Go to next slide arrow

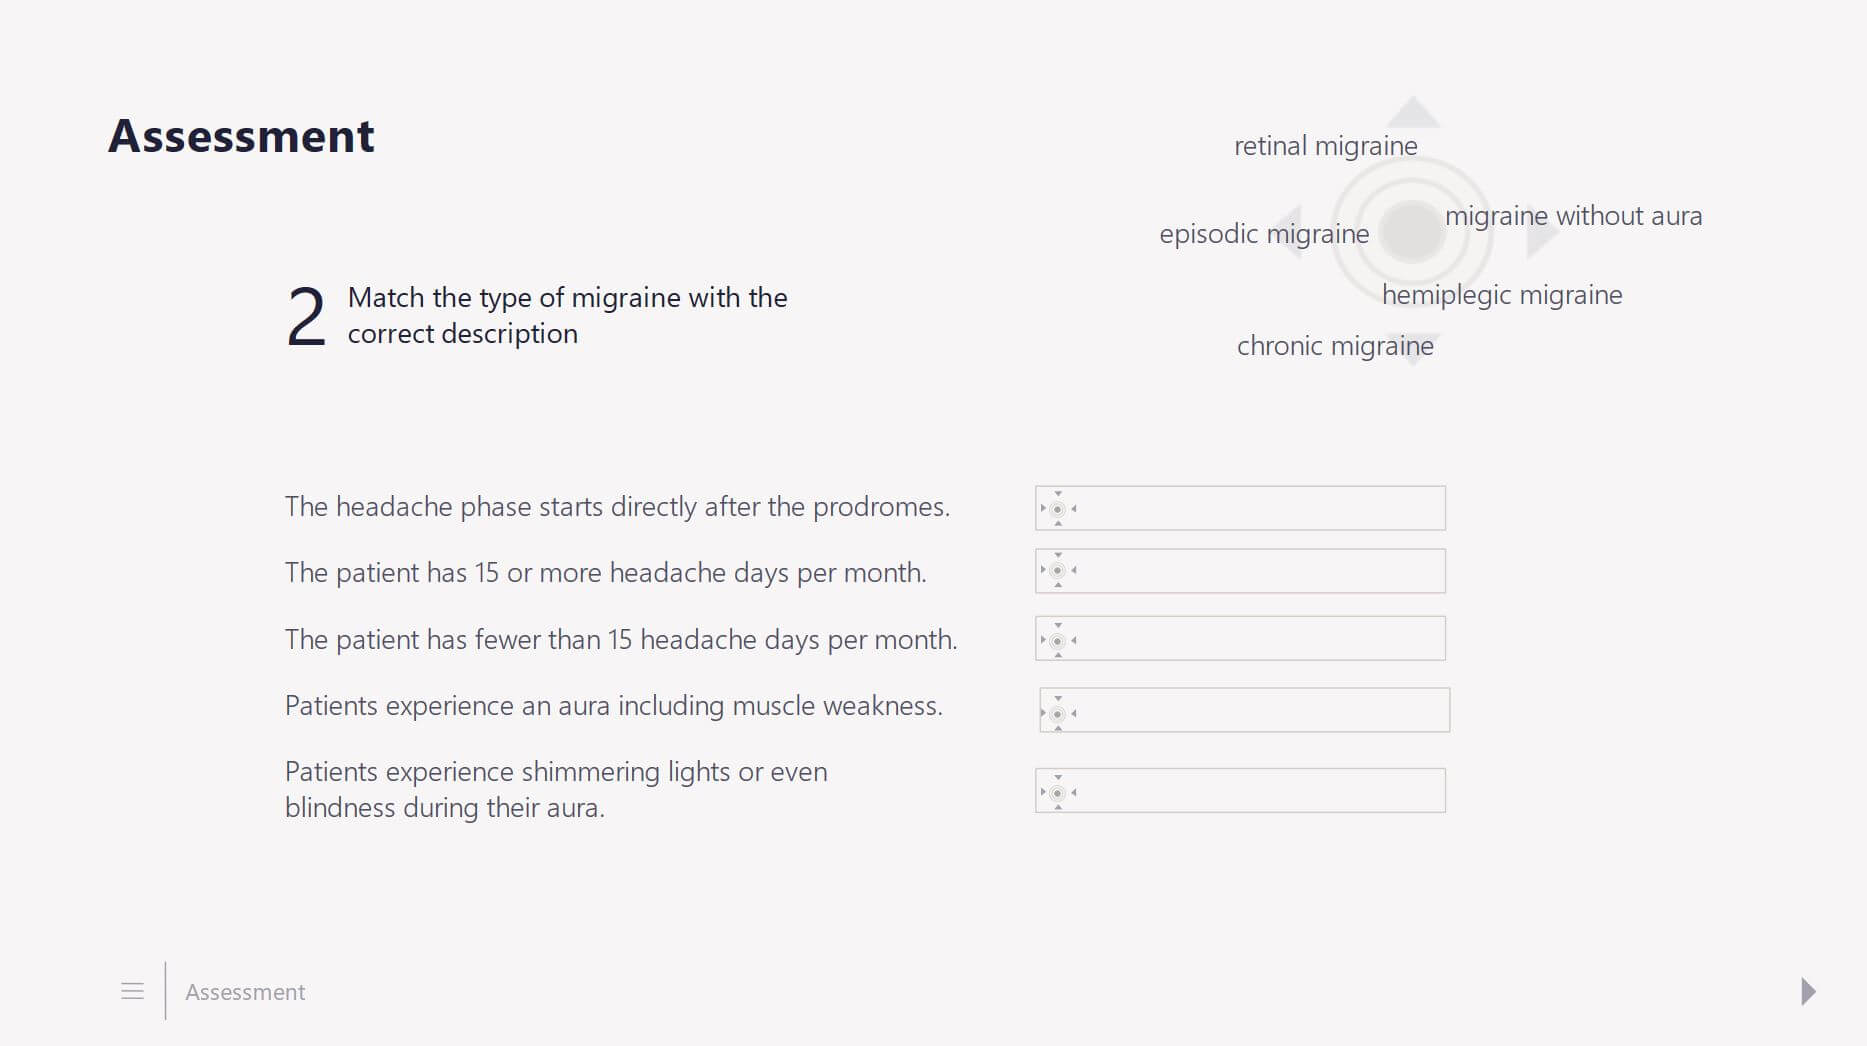1808,991
